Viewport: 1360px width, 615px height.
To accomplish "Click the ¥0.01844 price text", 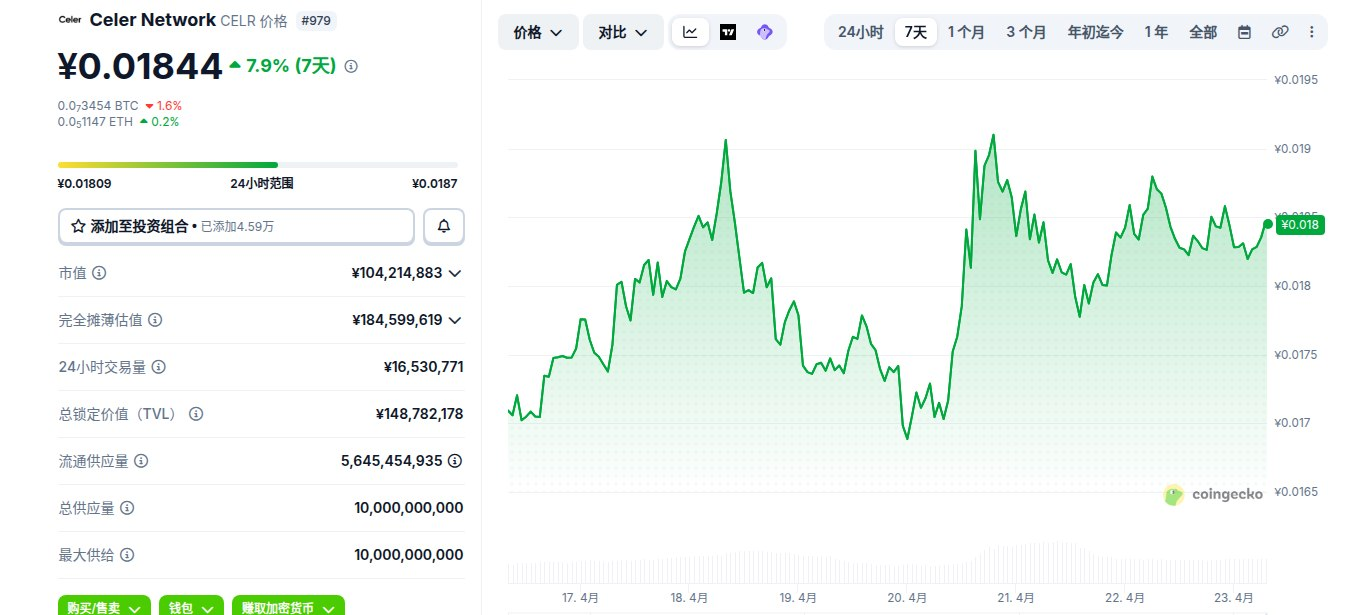I will click(140, 66).
